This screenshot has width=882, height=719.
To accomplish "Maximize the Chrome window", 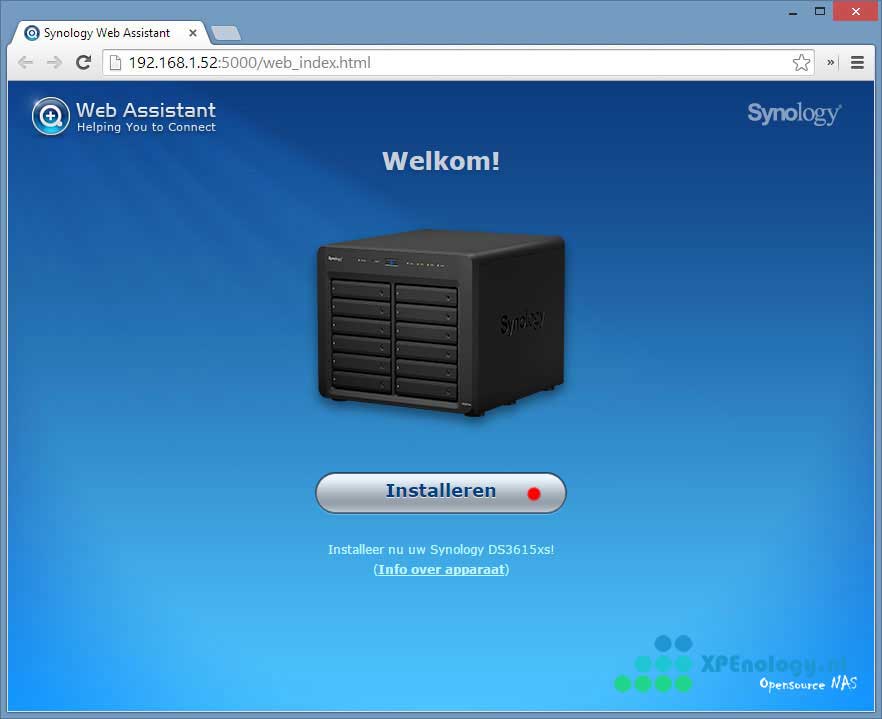I will [x=820, y=10].
